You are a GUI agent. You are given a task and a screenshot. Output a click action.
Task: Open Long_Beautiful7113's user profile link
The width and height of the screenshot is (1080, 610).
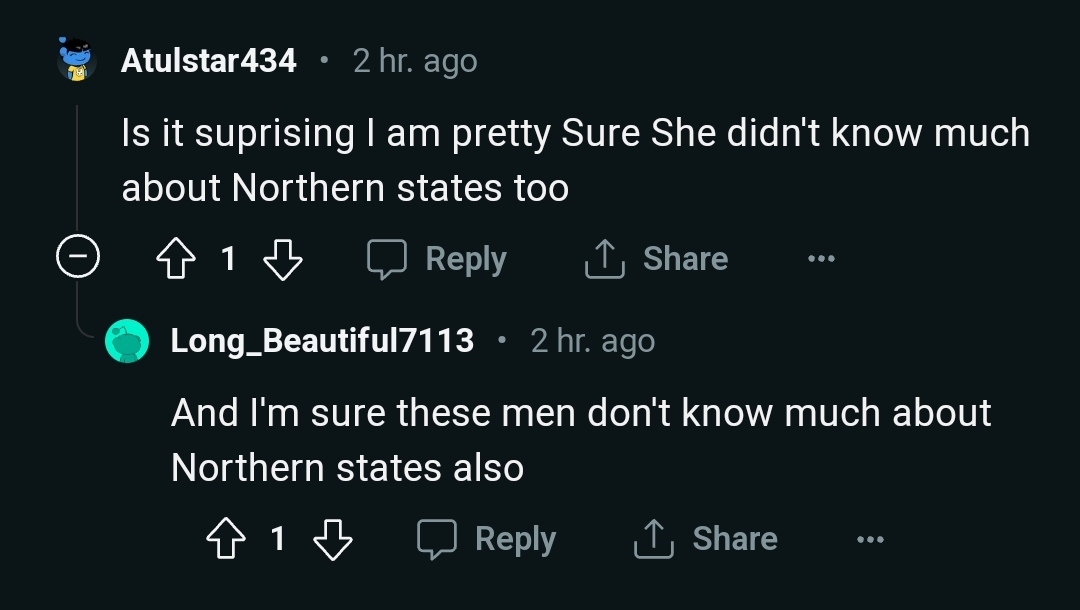tap(322, 341)
